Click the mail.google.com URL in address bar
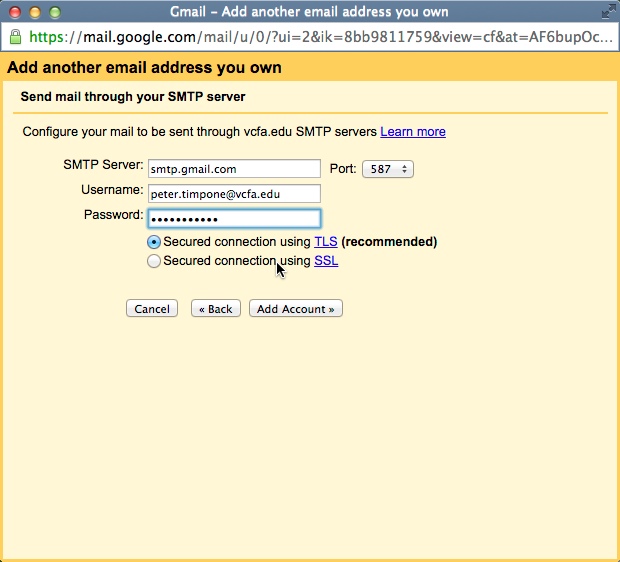 point(320,37)
